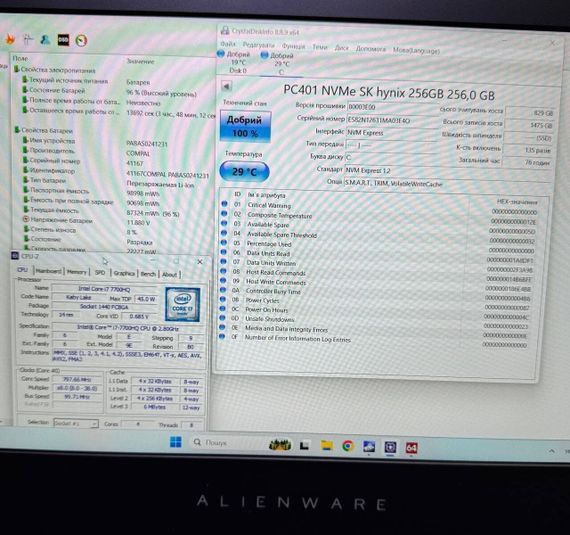This screenshot has width=570, height=535.
Task: Click the Поле column header in AIDA64
Action: point(20,58)
